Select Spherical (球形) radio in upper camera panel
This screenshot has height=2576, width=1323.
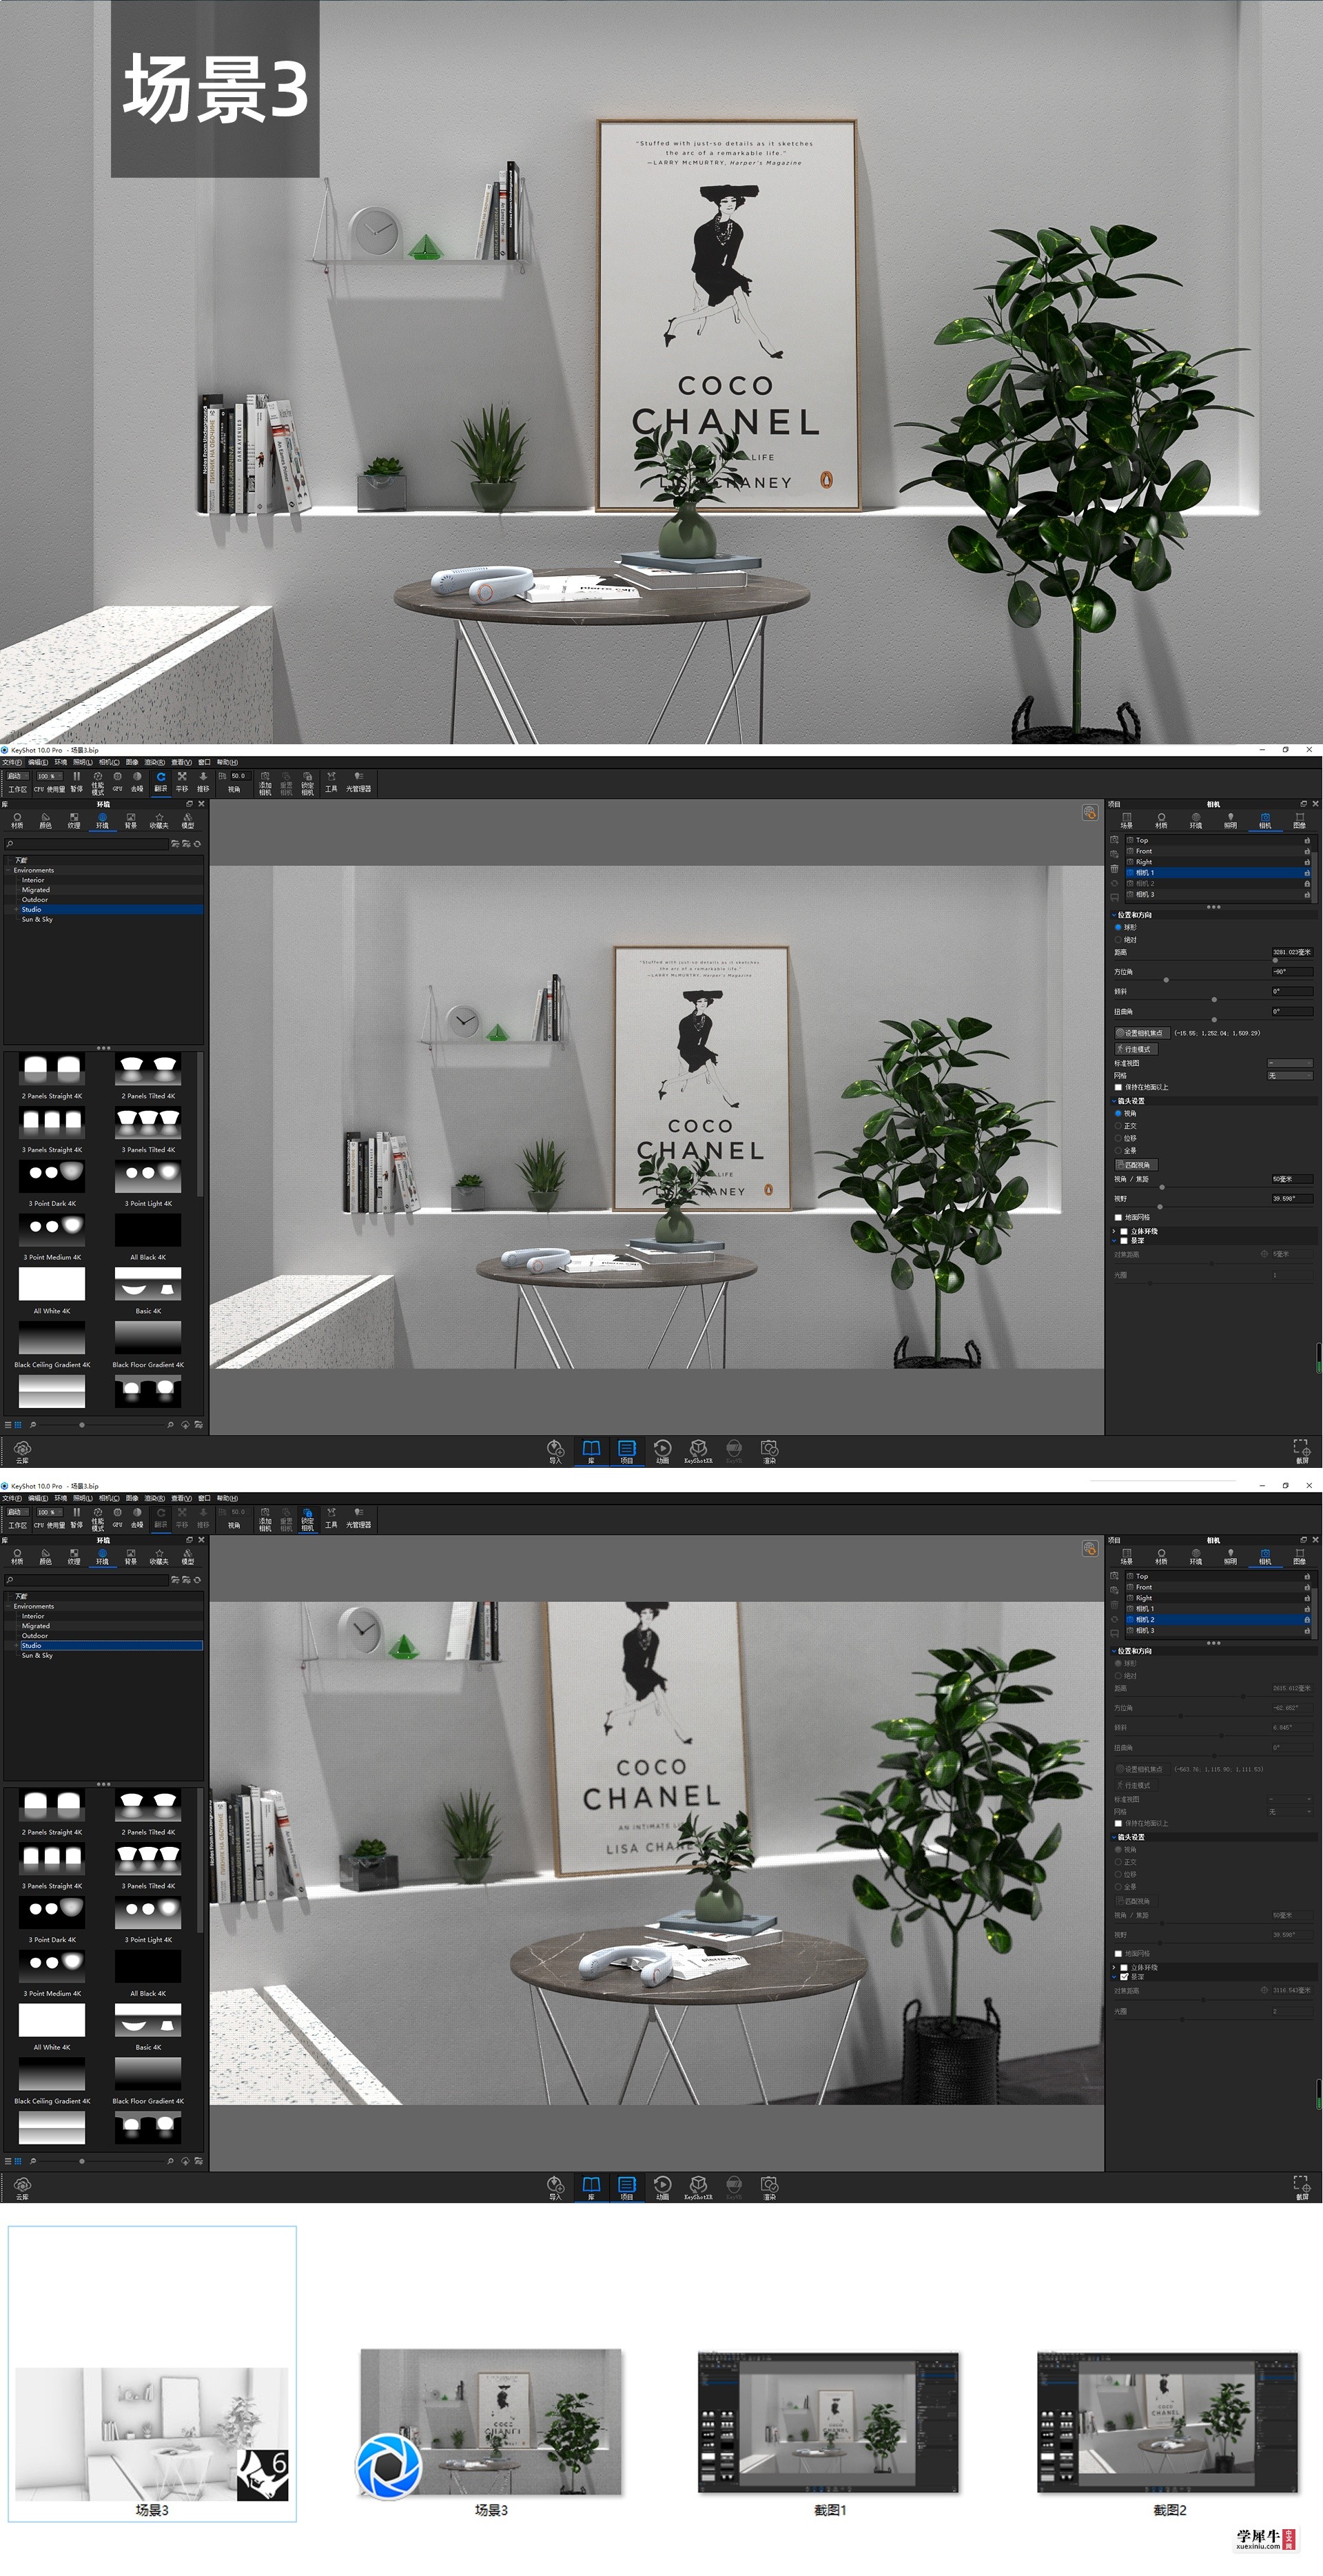click(x=1118, y=927)
